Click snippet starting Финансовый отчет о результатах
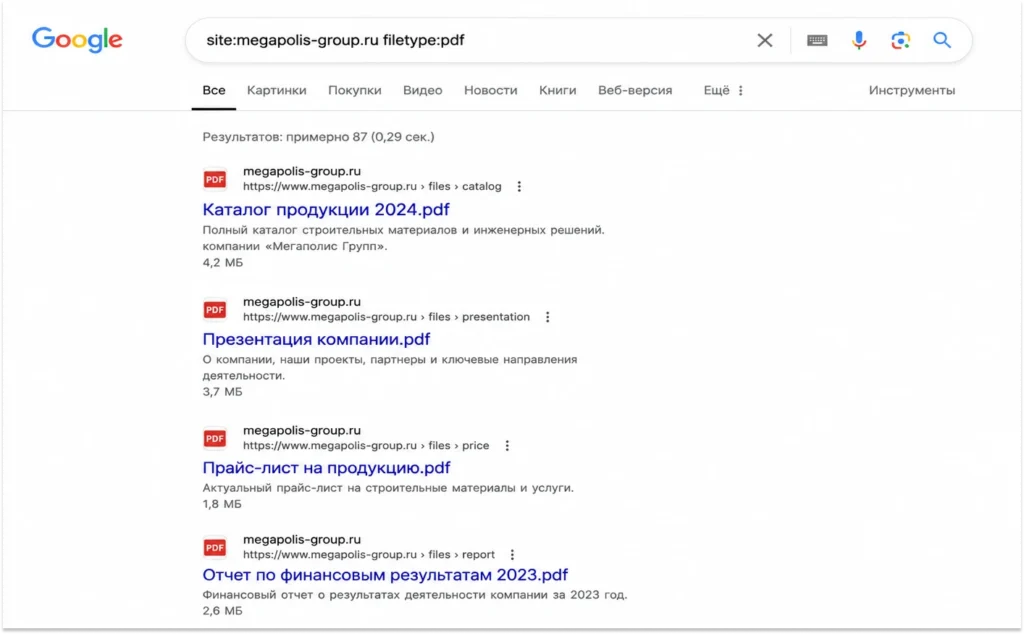This screenshot has width=1024, height=634. pyautogui.click(x=415, y=595)
